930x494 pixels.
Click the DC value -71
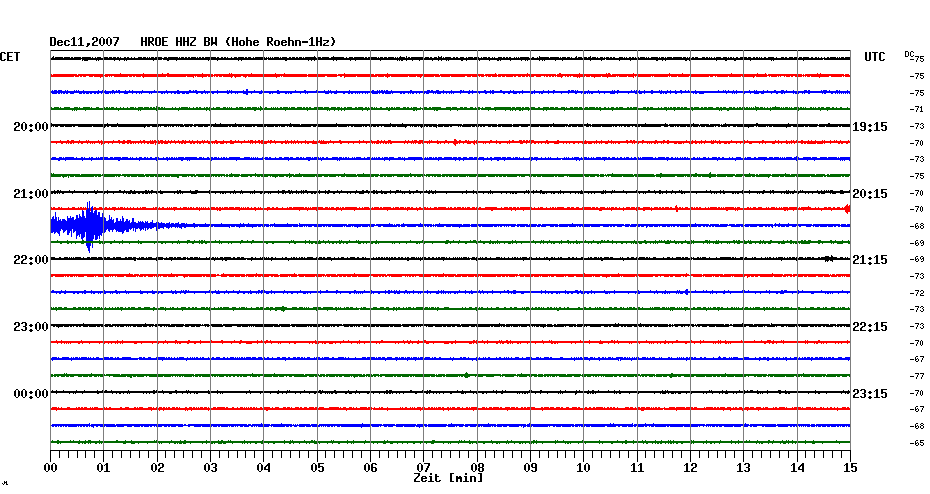pyautogui.click(x=917, y=110)
